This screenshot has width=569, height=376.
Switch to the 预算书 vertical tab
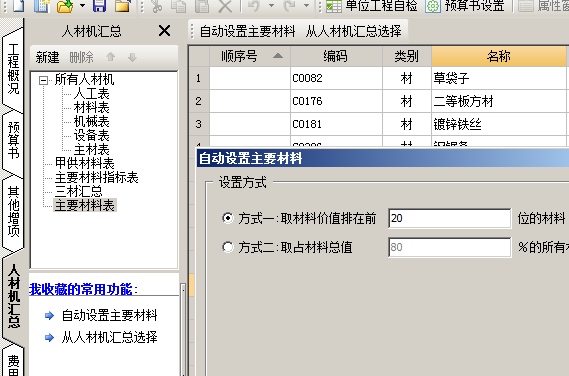pos(13,140)
